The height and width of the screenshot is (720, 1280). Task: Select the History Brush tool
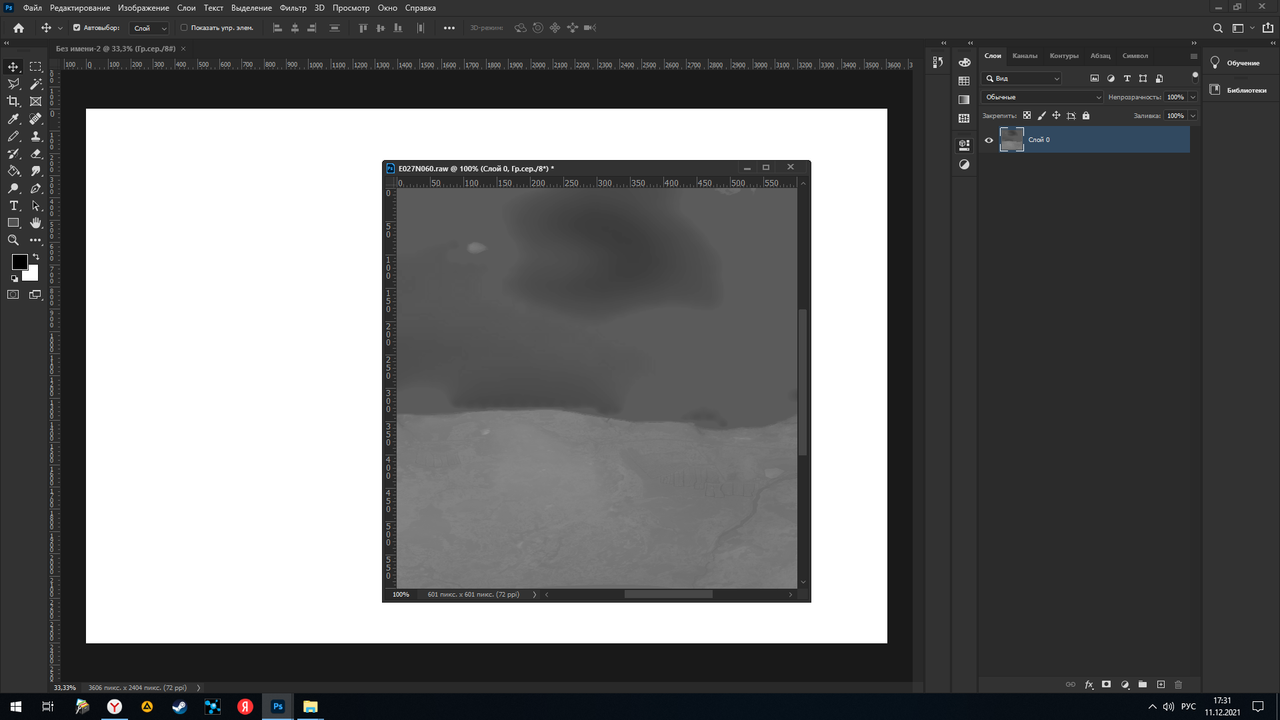tap(14, 154)
